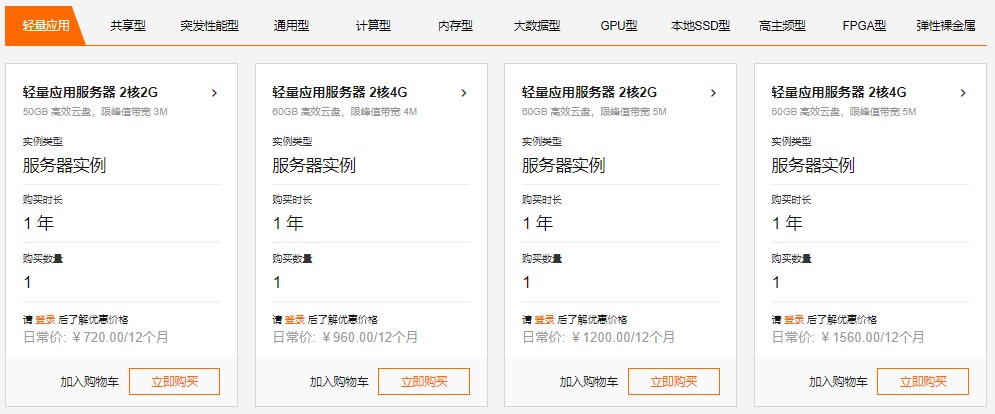Viewport: 995px width, 414px height.
Task: Switch to the 弹性裸金属 tab
Action: coord(946,26)
